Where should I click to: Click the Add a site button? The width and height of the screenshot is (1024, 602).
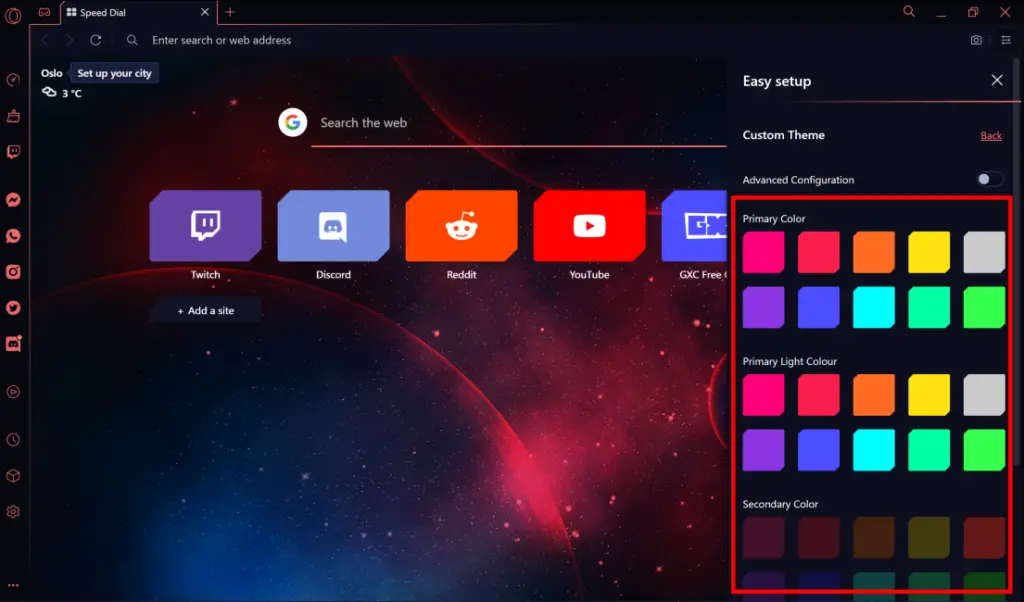click(206, 311)
